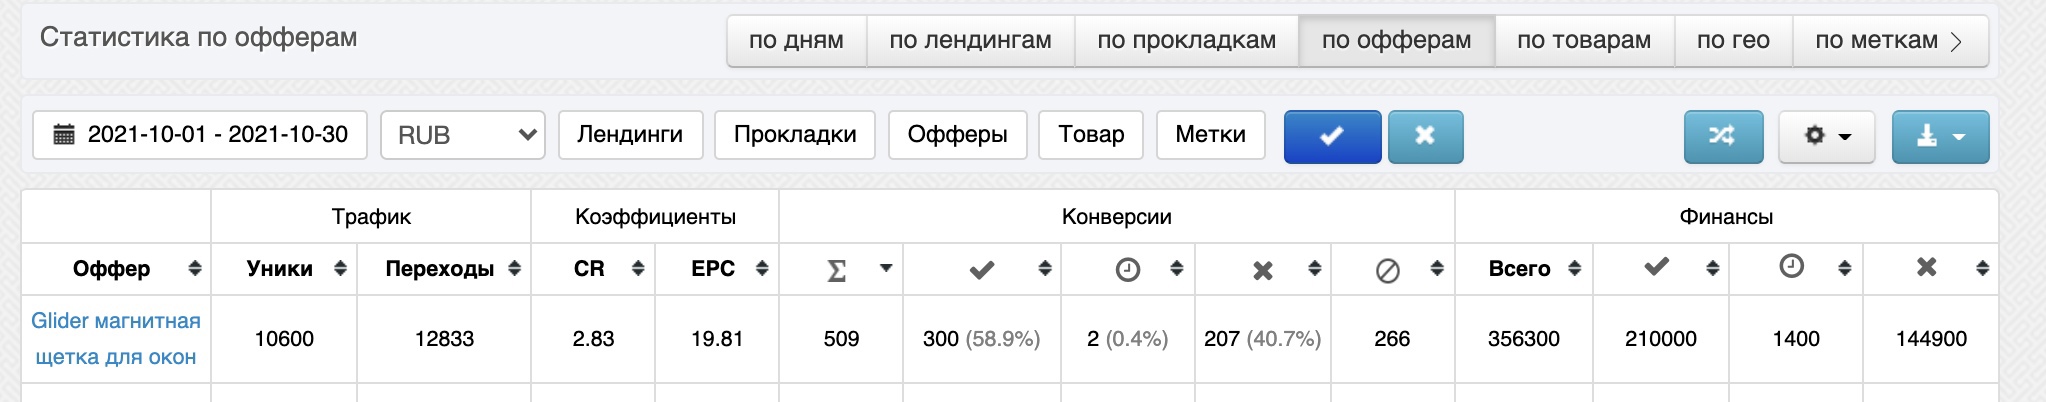Open the Лендинги filter button

[x=630, y=135]
